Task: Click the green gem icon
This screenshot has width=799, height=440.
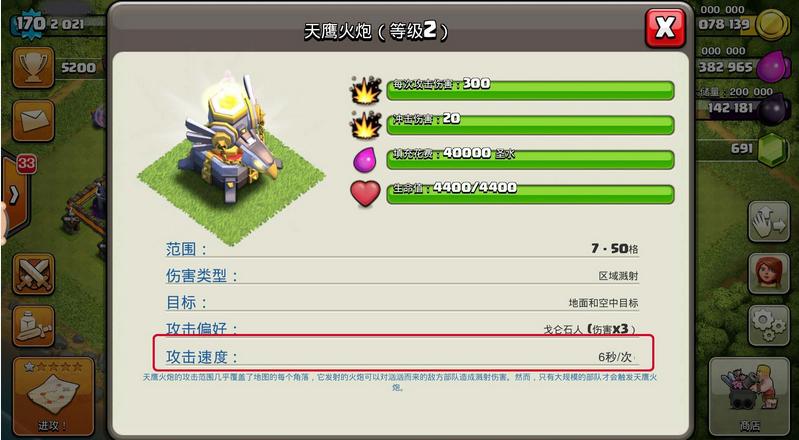Action: [x=773, y=149]
